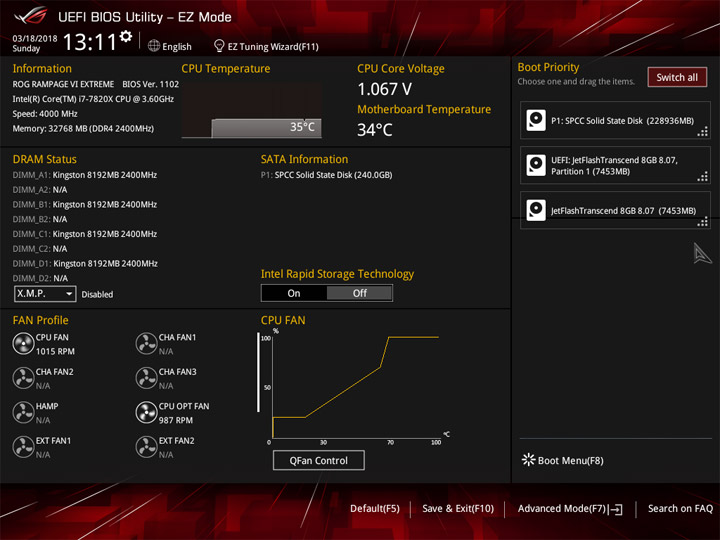
Task: Select UEFI: JetFlashTranscend Partition 1 boot entry
Action: pyautogui.click(x=615, y=165)
